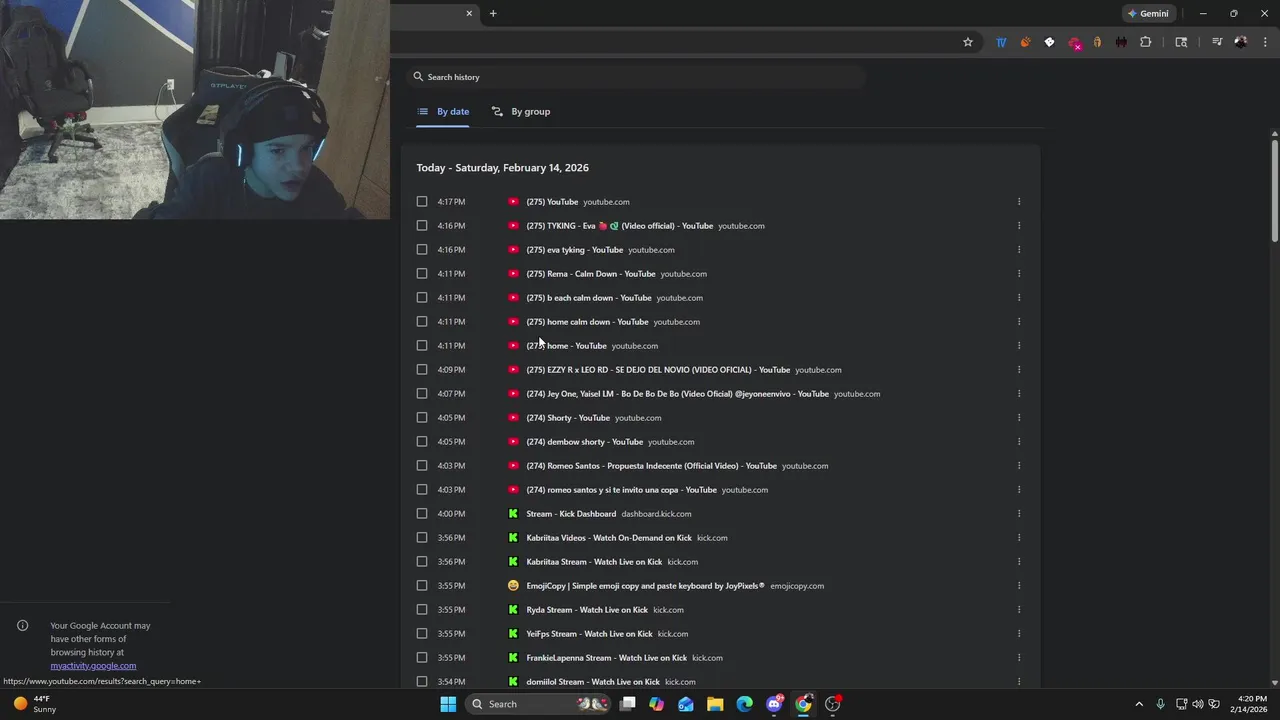The height and width of the screenshot is (720, 1280).
Task: Check the b each calm down entry
Action: tap(422, 297)
